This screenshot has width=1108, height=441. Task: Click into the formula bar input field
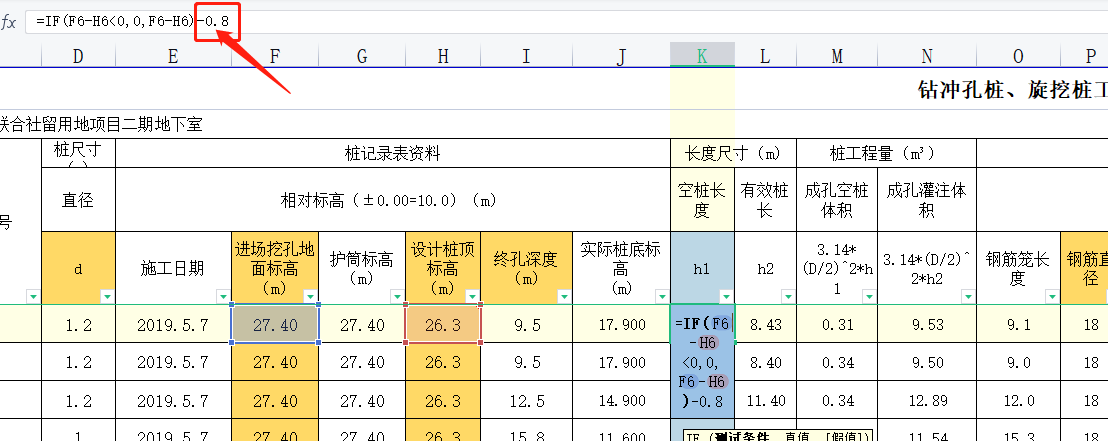tap(565, 22)
